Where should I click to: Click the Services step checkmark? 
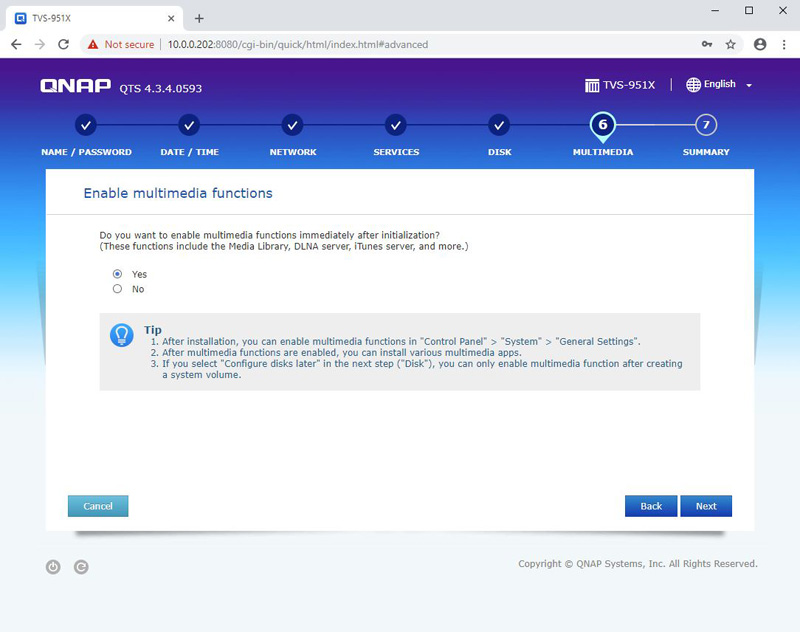[396, 125]
